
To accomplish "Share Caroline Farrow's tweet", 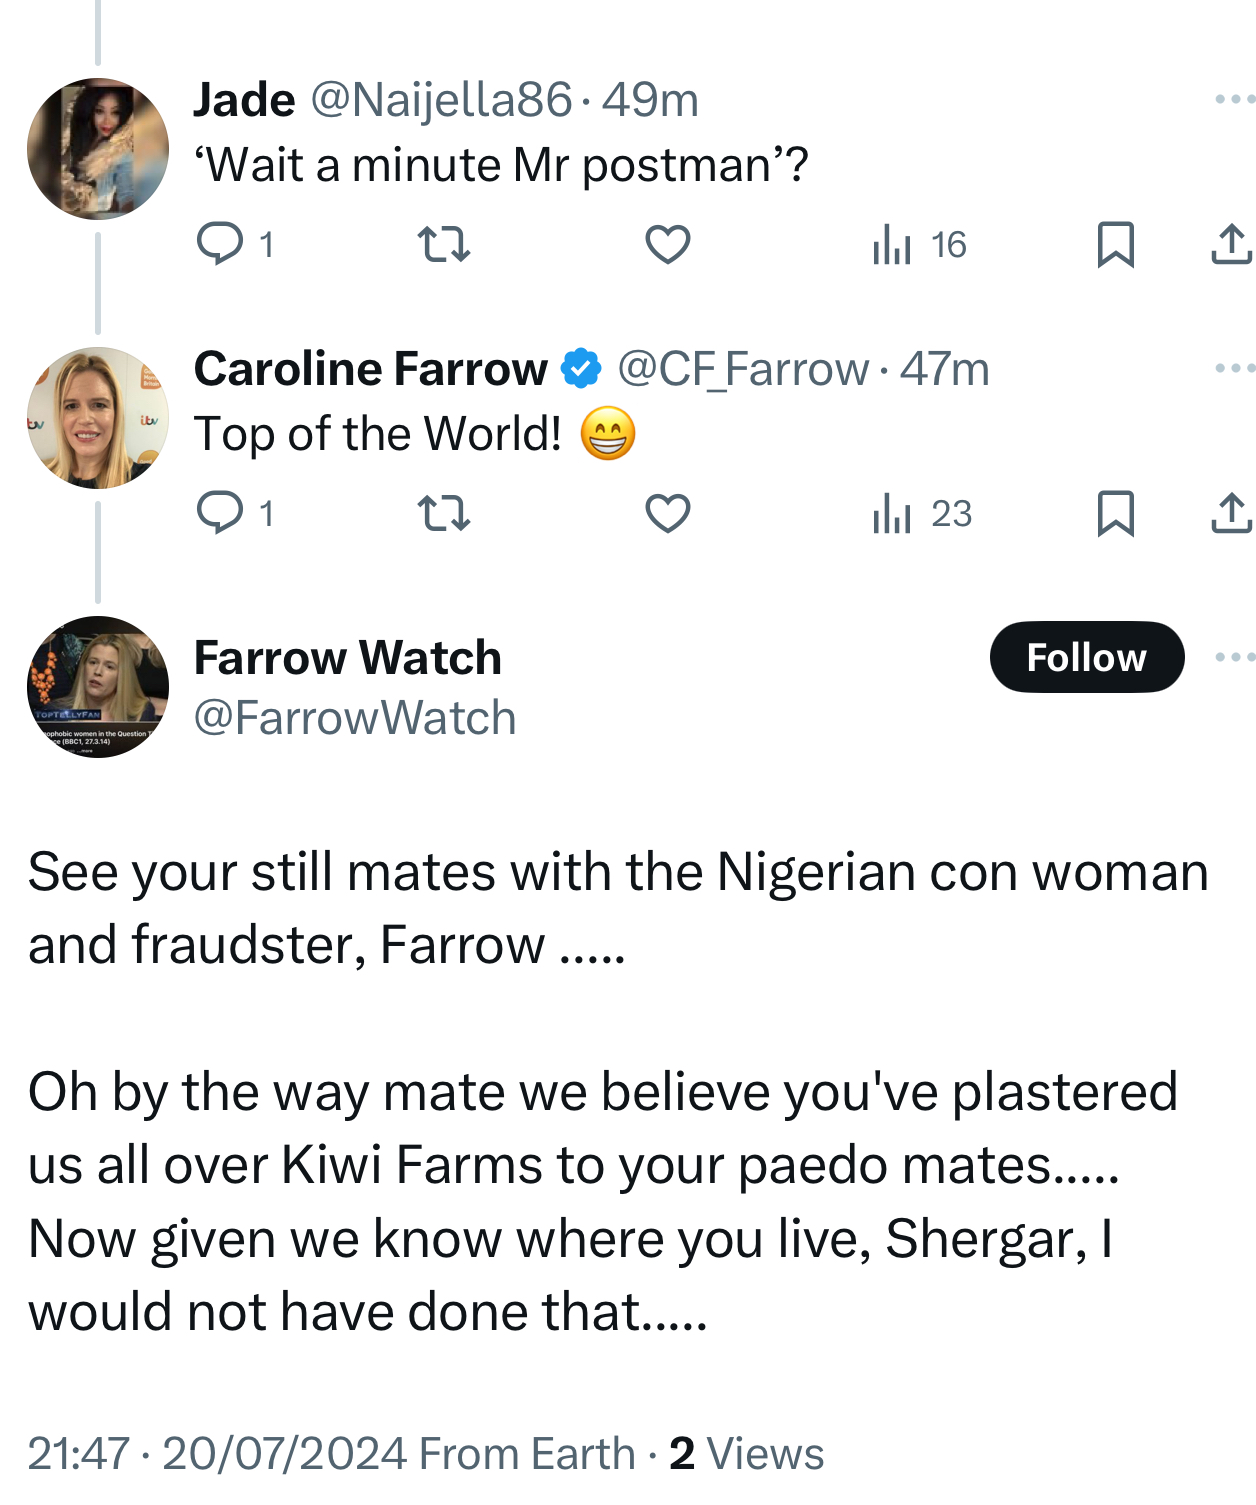I will 1231,513.
